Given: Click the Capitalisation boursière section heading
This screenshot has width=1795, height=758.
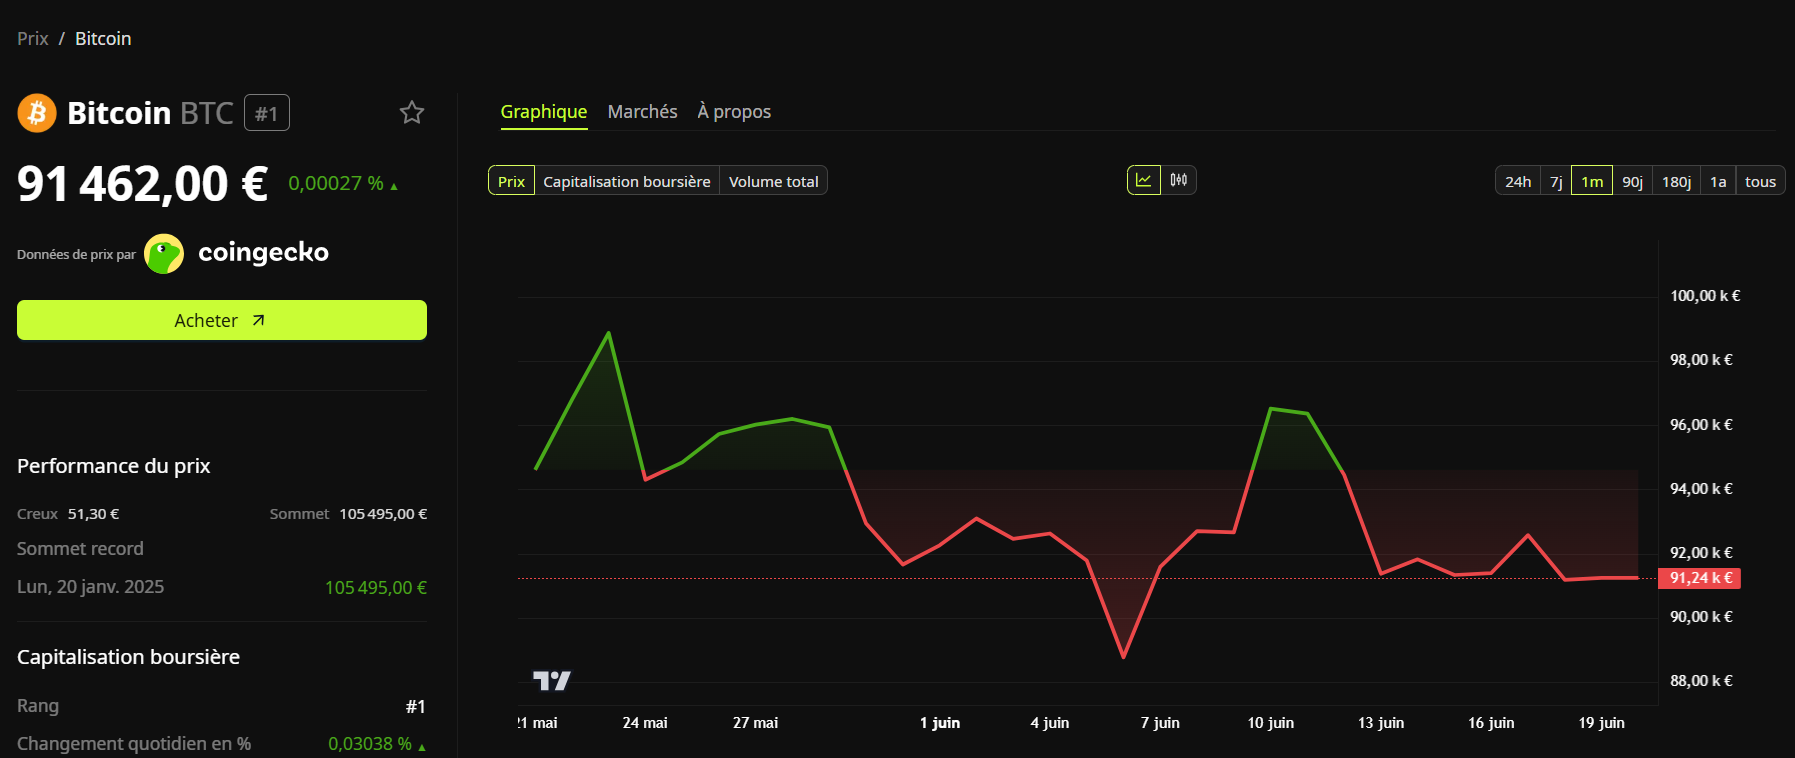Looking at the screenshot, I should 128,657.
